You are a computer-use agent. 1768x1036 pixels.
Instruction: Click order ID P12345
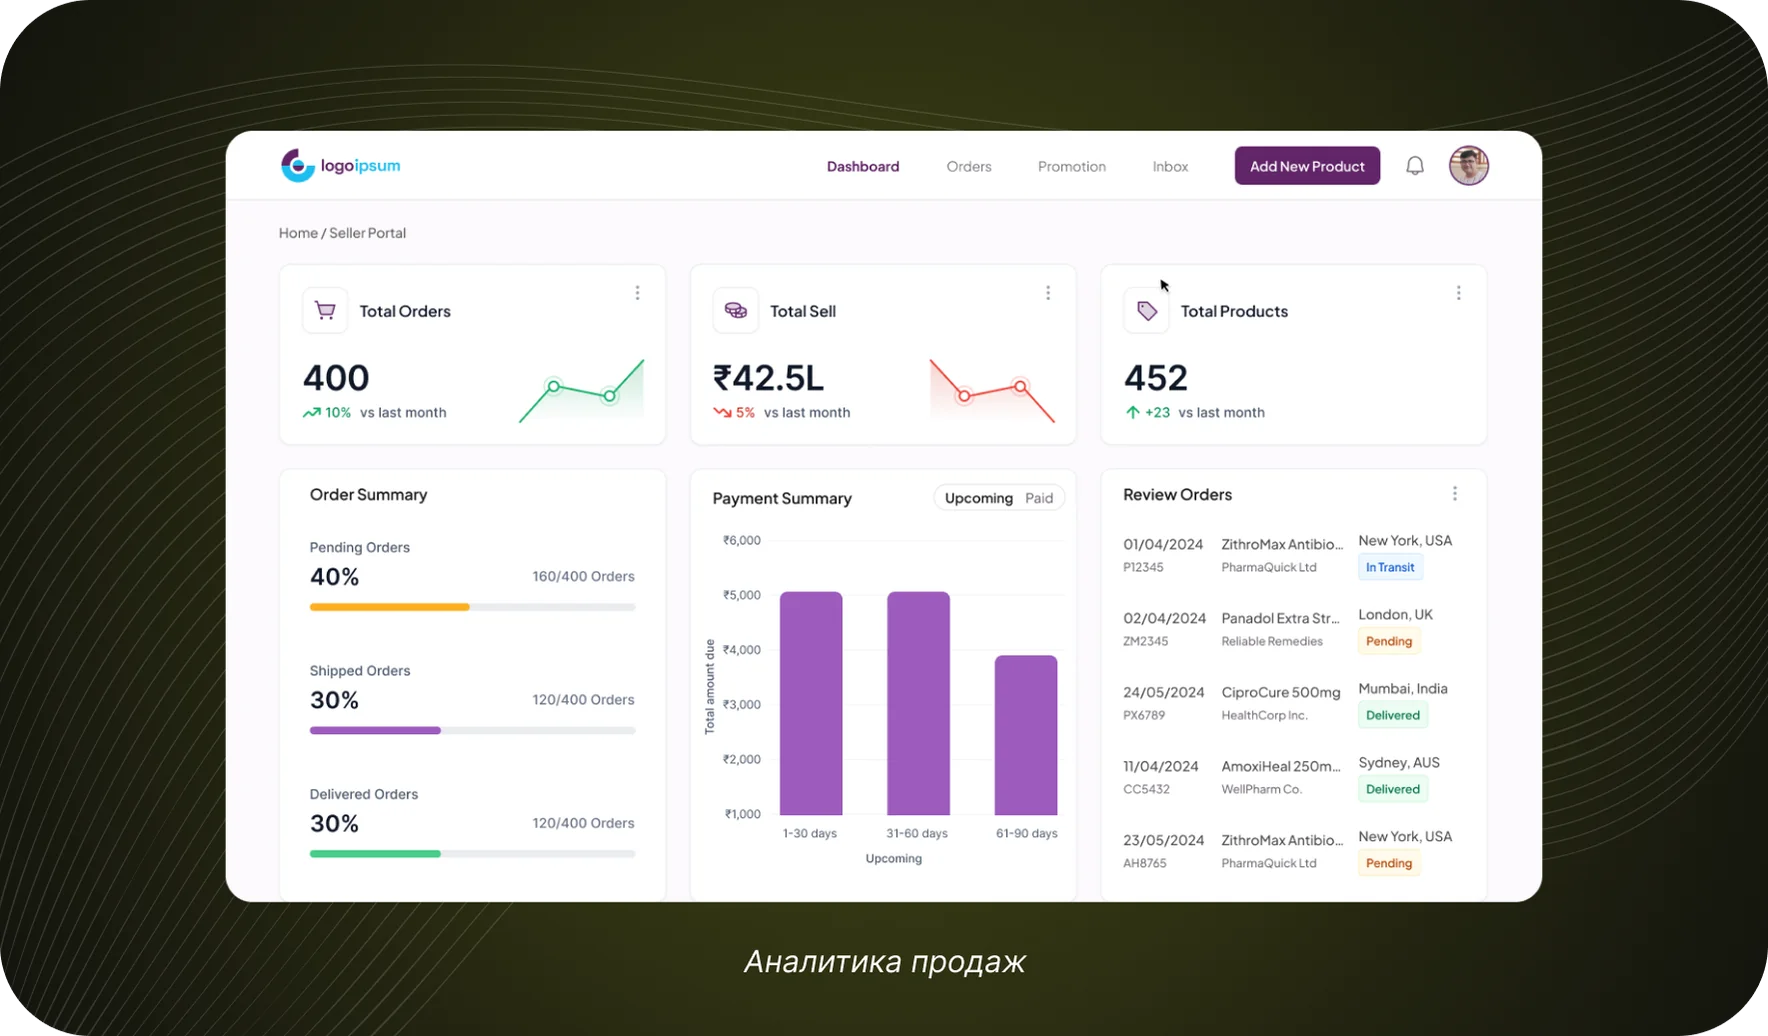click(1143, 567)
